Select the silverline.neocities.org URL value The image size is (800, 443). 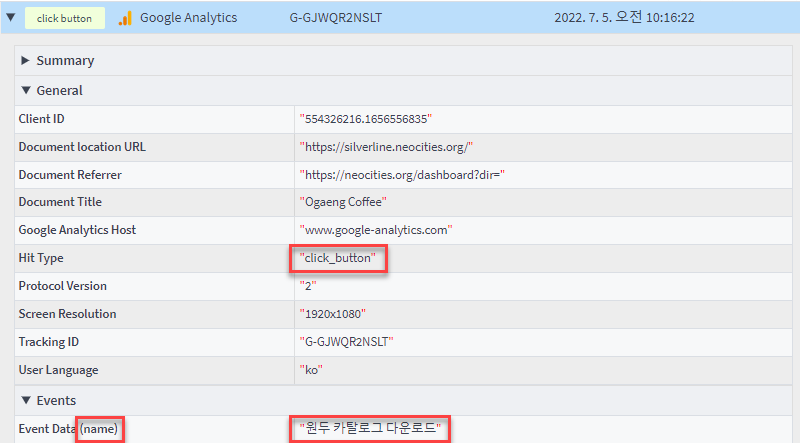pyautogui.click(x=386, y=147)
